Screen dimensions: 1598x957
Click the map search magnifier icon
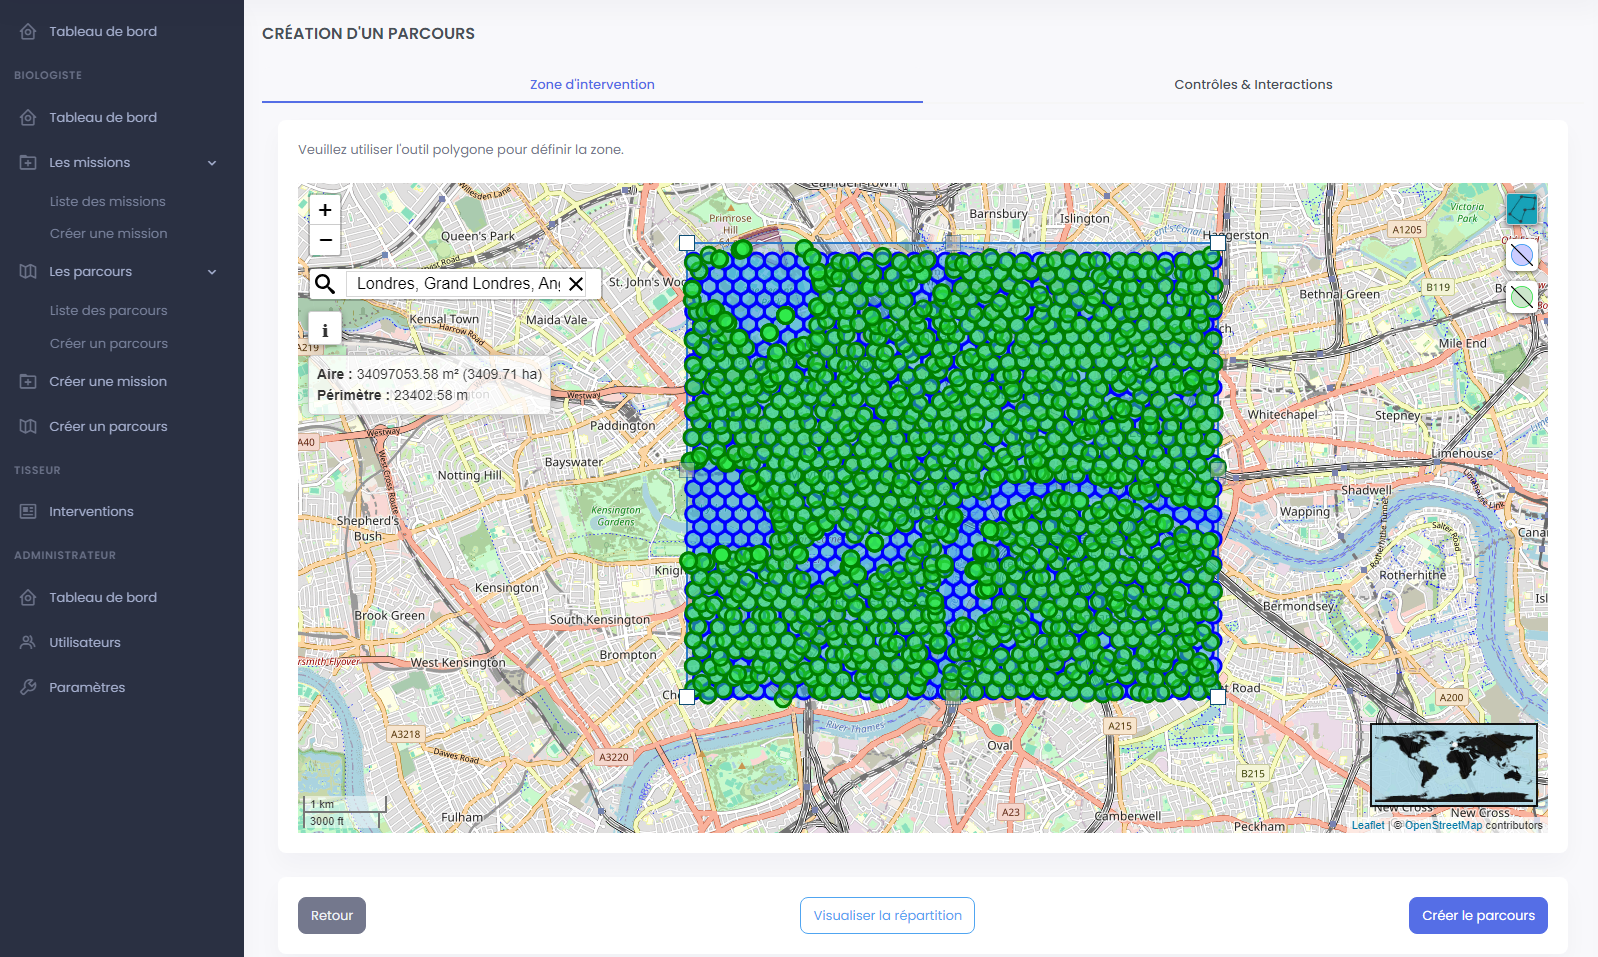325,284
